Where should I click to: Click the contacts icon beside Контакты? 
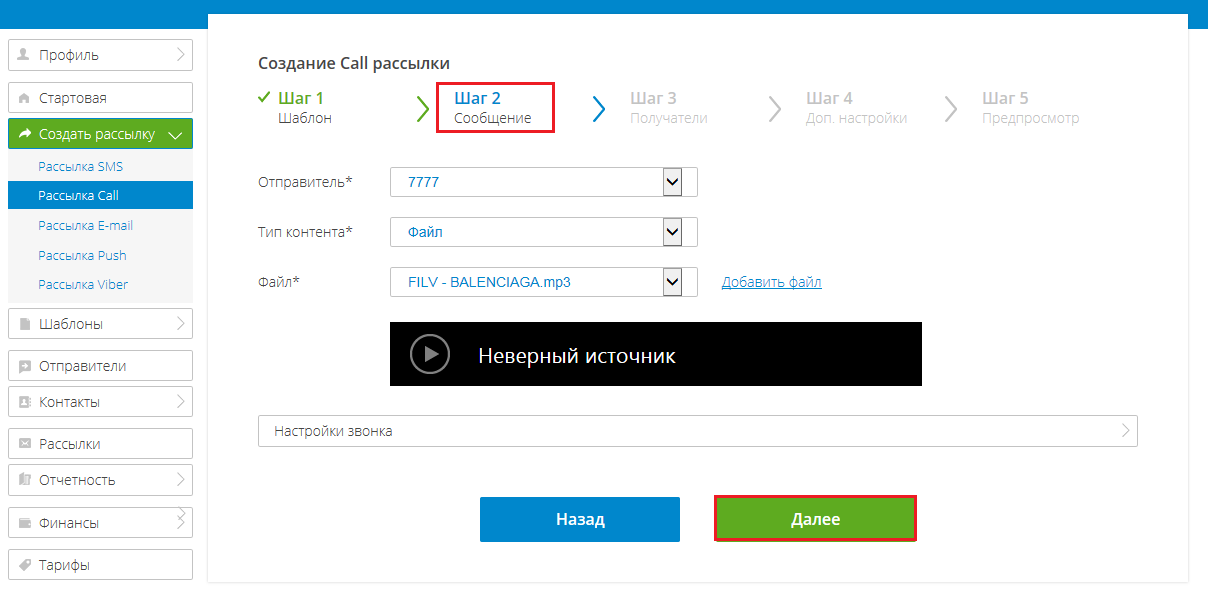[24, 402]
